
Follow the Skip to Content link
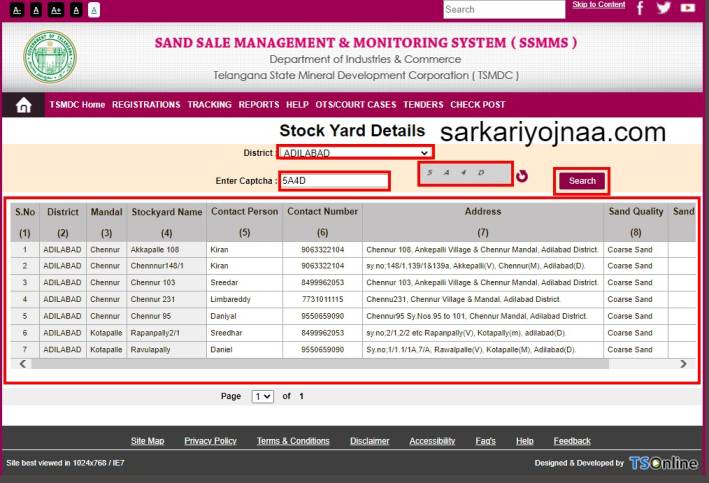coord(599,5)
